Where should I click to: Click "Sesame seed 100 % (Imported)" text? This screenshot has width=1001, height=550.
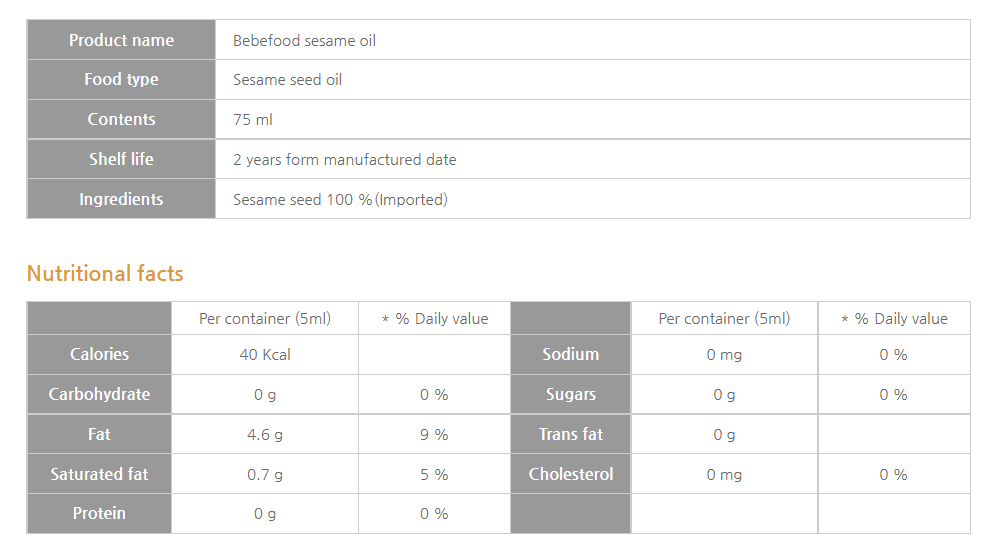pos(340,200)
